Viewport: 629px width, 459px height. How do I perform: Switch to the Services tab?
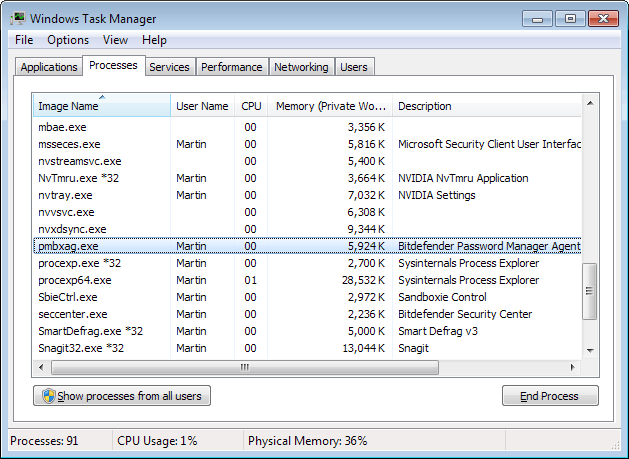(170, 67)
